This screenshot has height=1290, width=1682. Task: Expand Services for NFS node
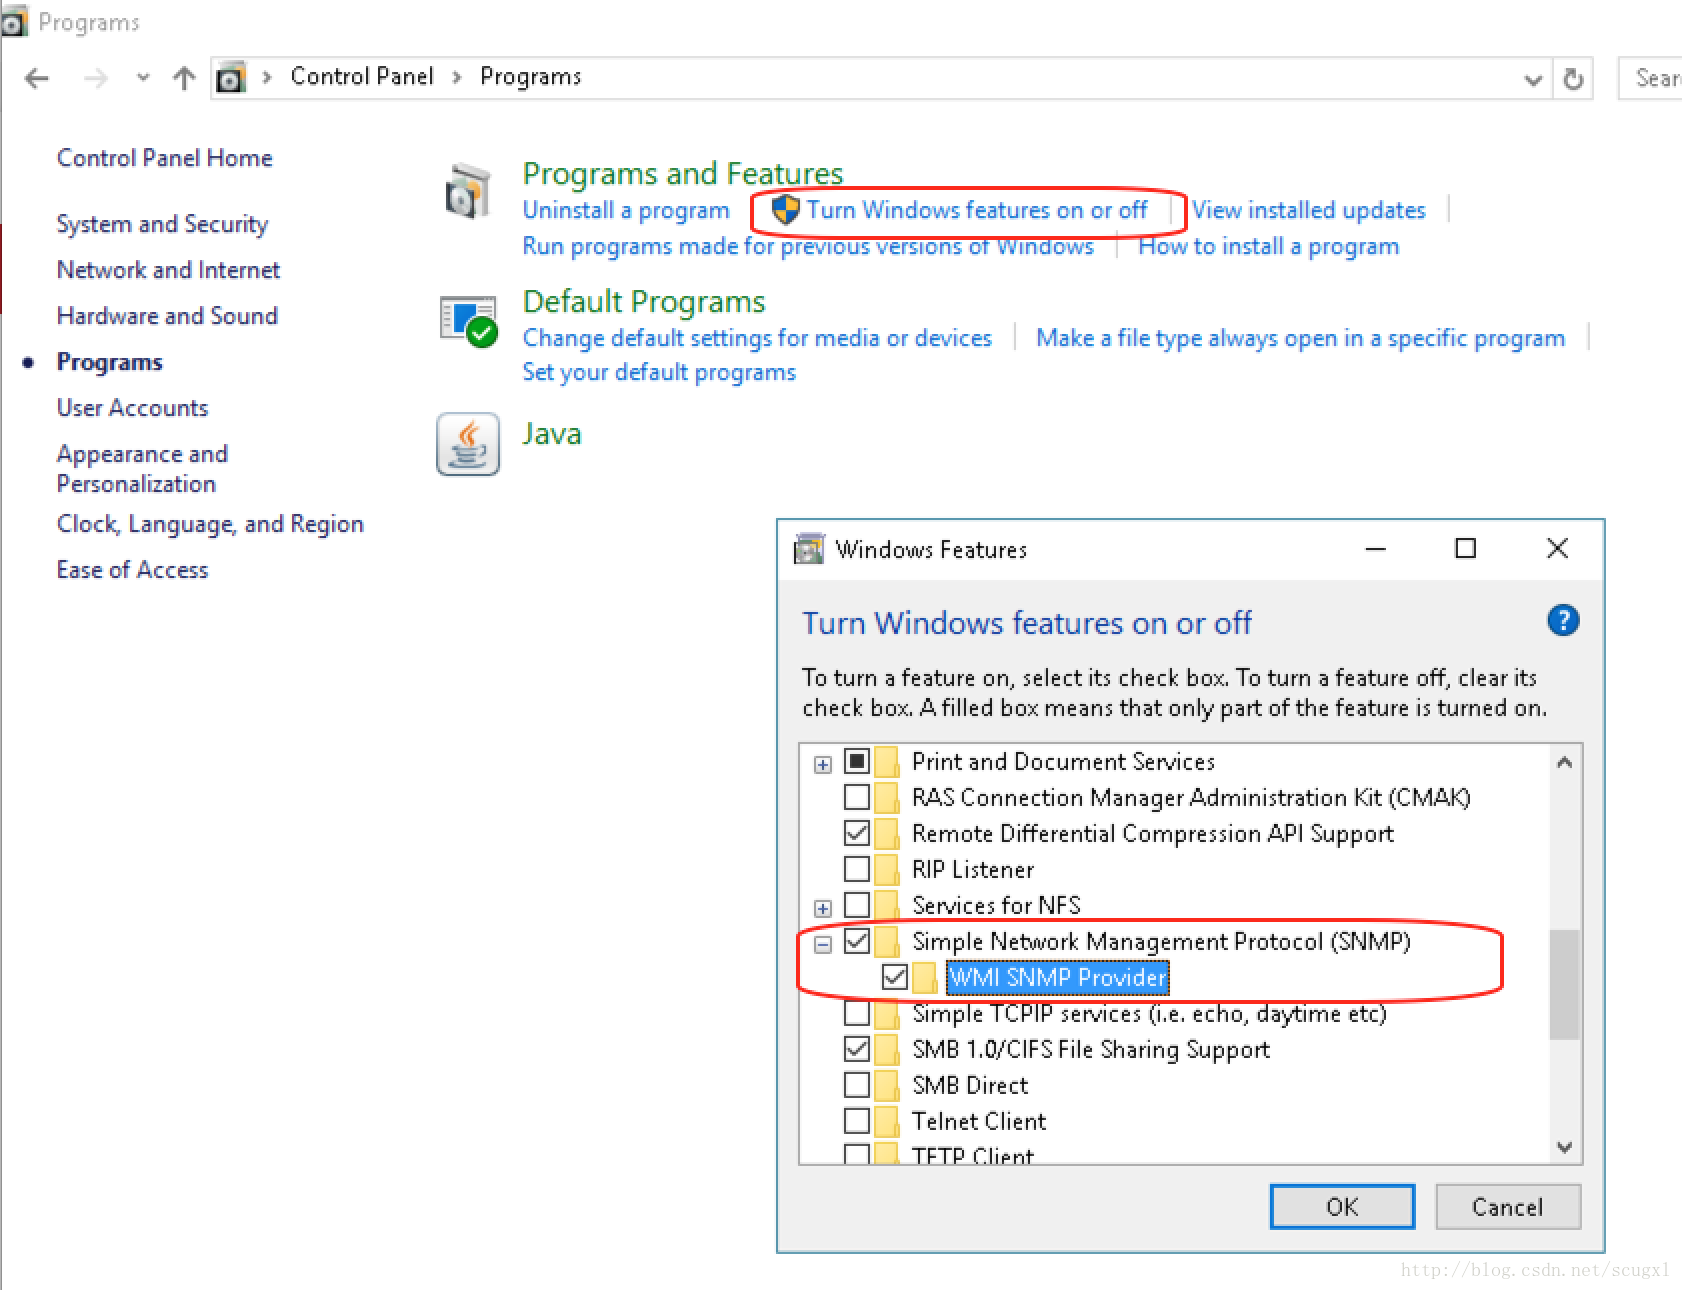[822, 909]
